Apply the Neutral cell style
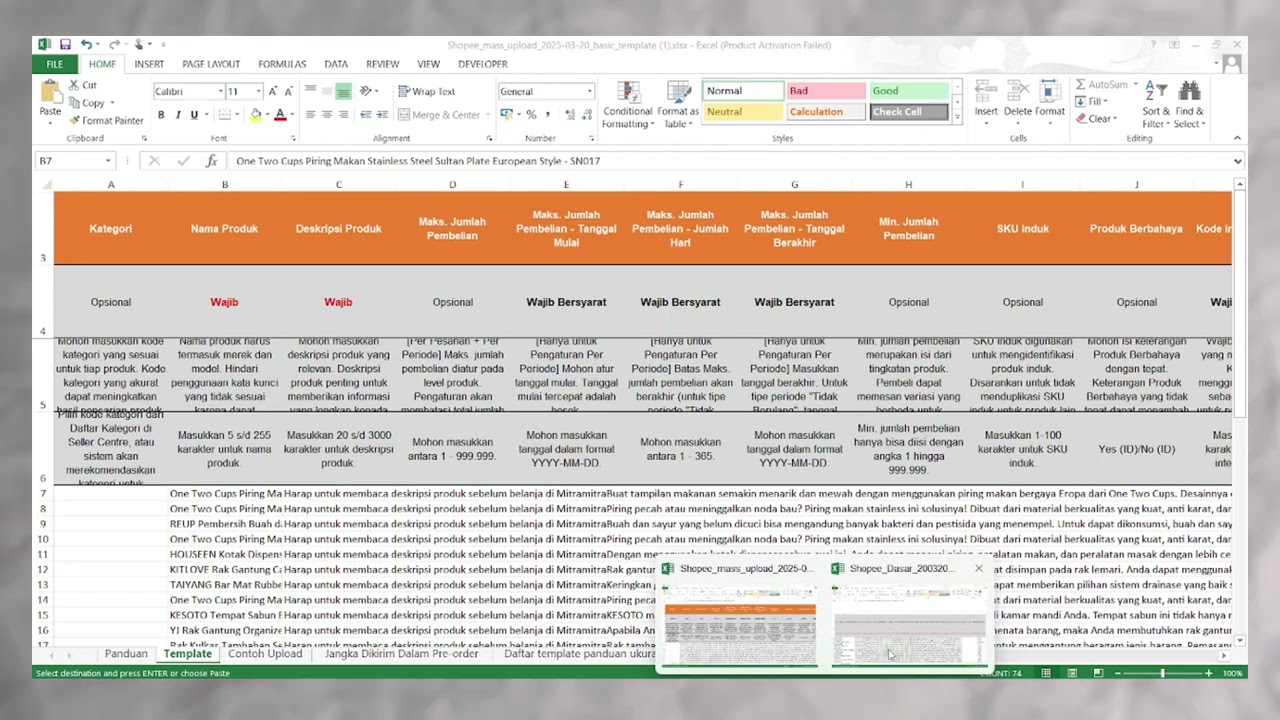Image resolution: width=1280 pixels, height=720 pixels. coord(742,112)
